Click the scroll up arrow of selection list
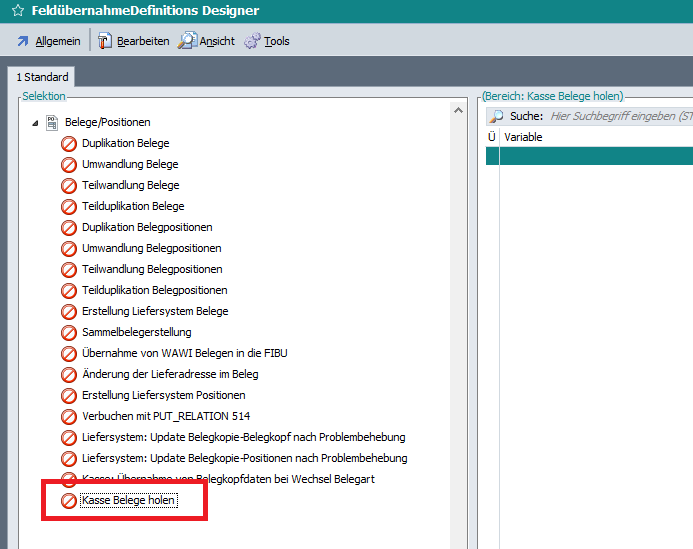Image resolution: width=693 pixels, height=549 pixels. pyautogui.click(x=458, y=107)
